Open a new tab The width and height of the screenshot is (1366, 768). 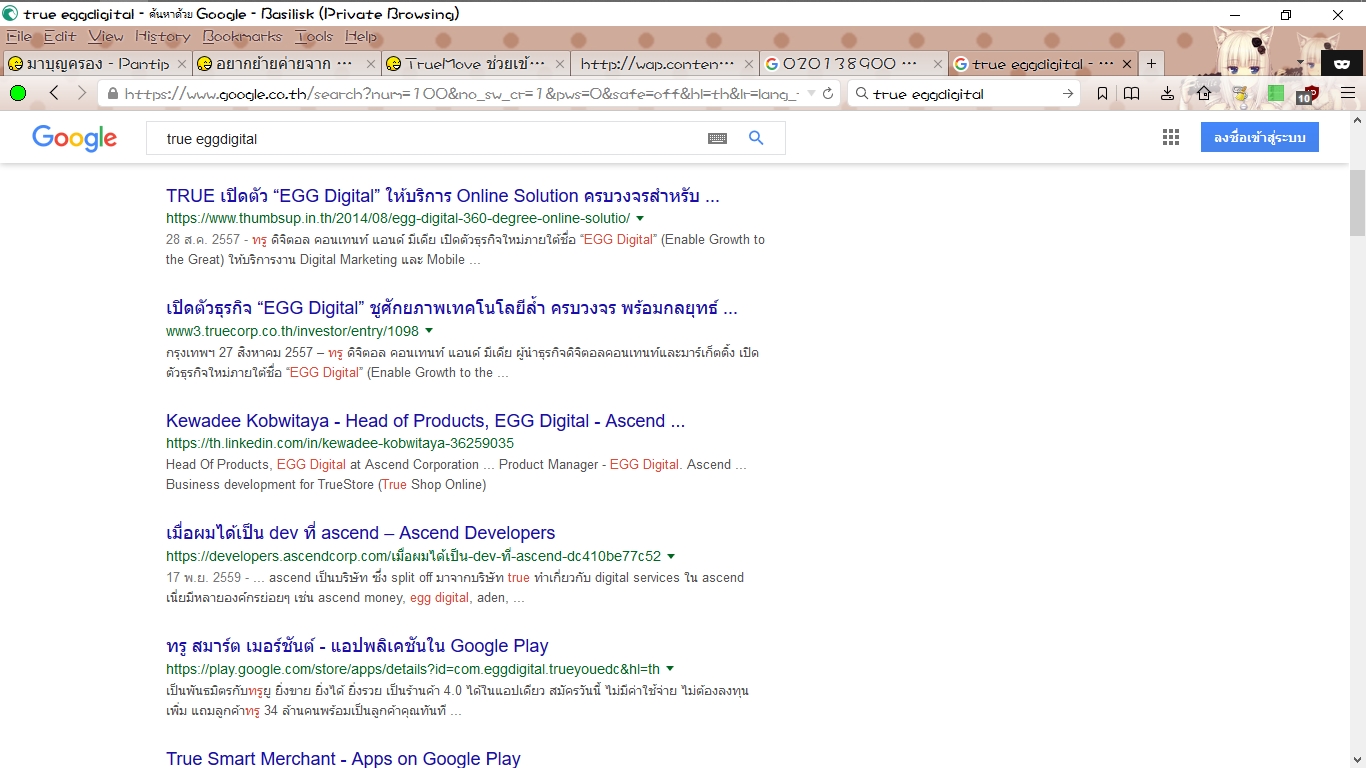pyautogui.click(x=1151, y=63)
